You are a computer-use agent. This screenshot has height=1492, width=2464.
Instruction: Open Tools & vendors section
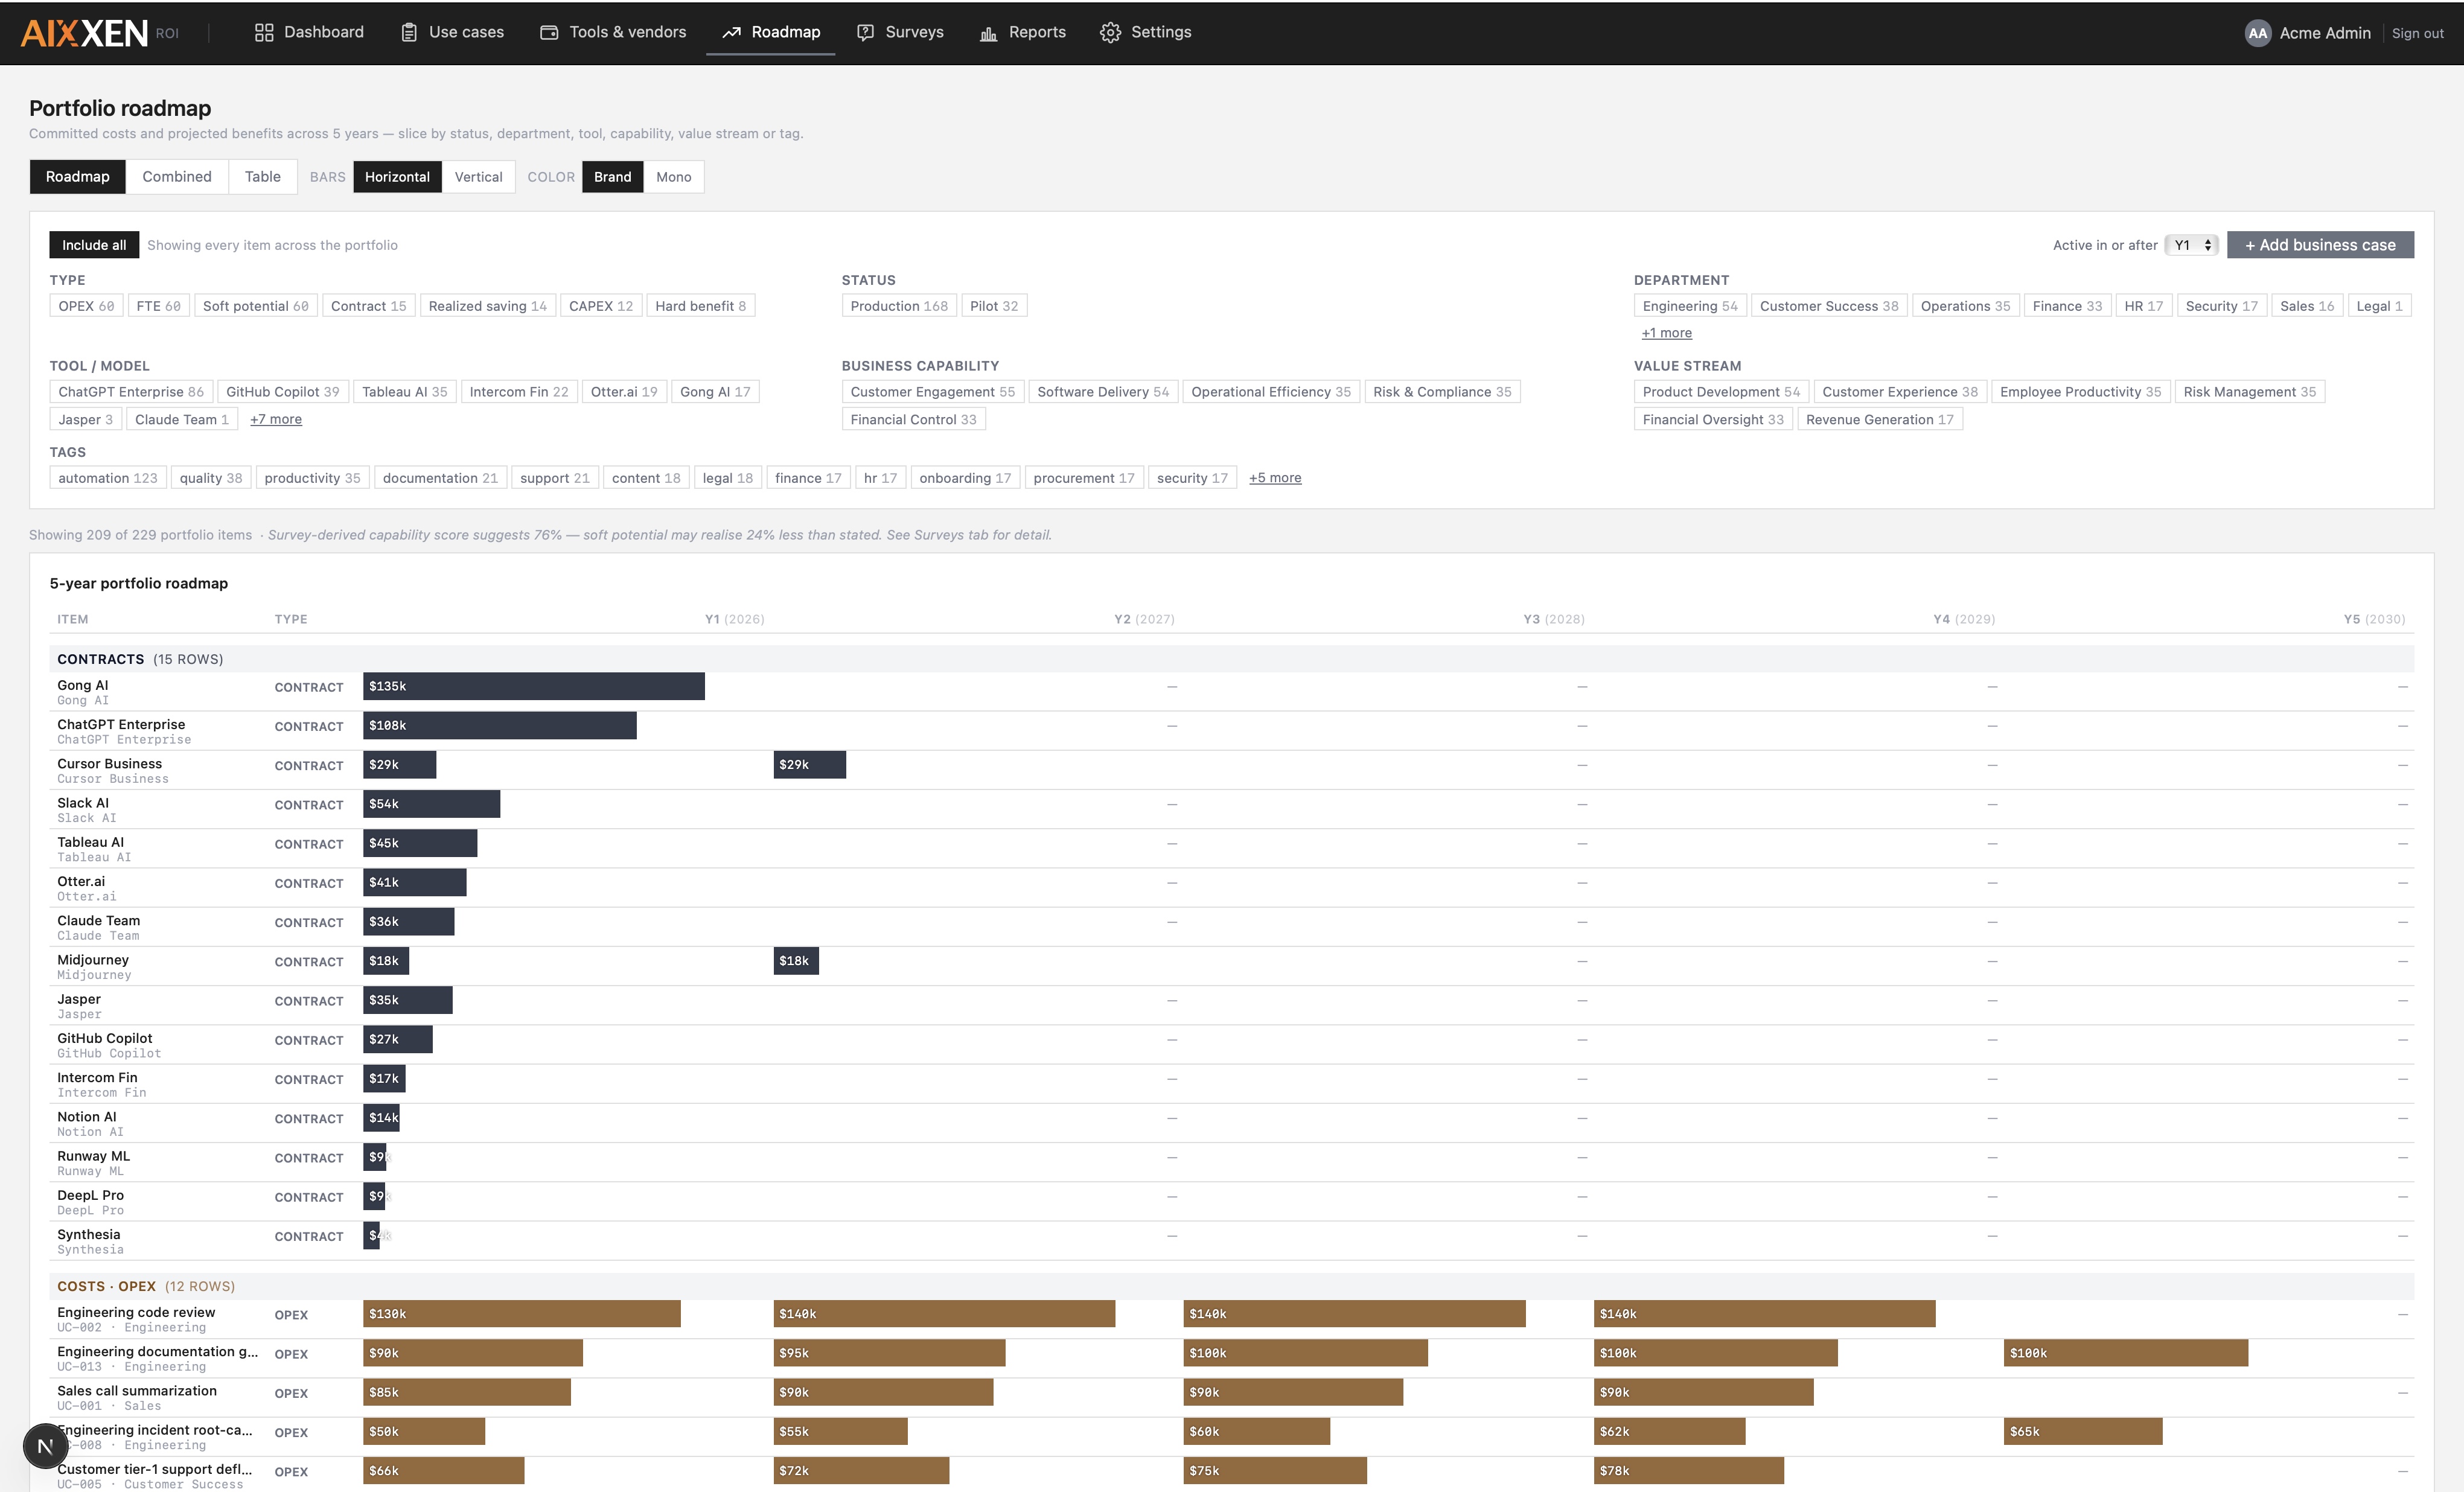point(613,32)
